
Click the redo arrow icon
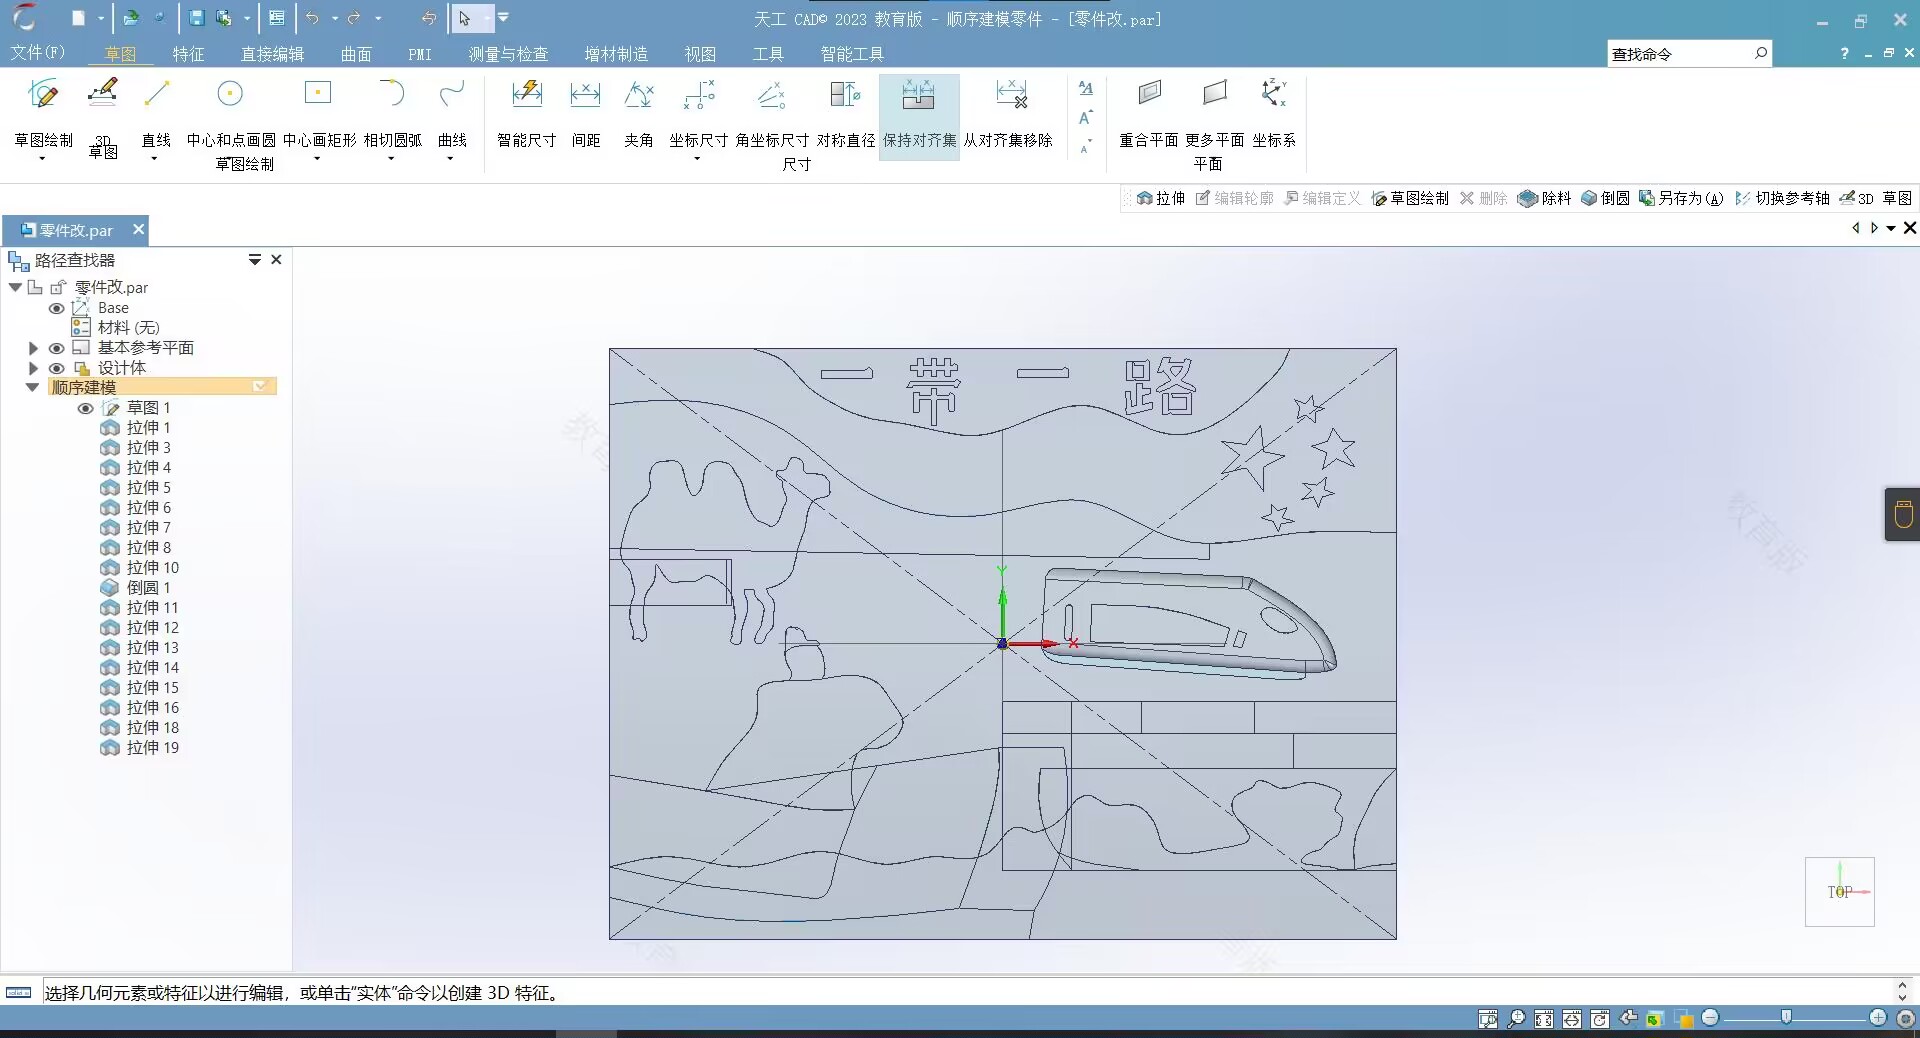[x=354, y=18]
